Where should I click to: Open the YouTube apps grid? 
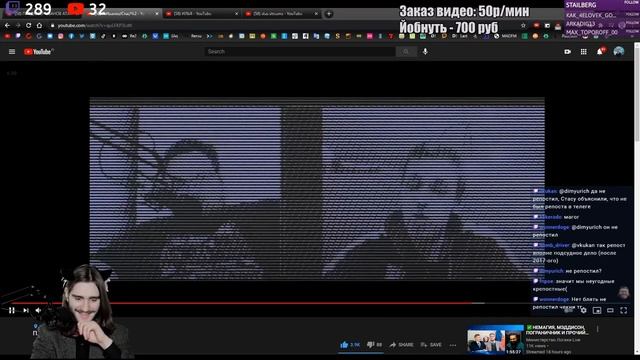click(x=584, y=51)
